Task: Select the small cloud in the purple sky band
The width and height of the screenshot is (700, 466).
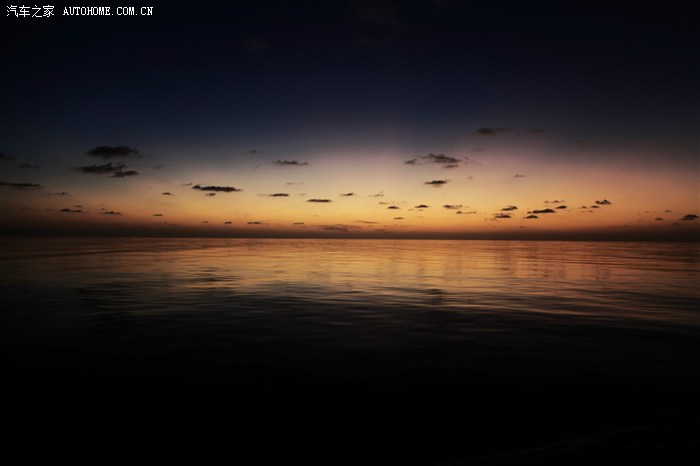Action: [x=290, y=162]
